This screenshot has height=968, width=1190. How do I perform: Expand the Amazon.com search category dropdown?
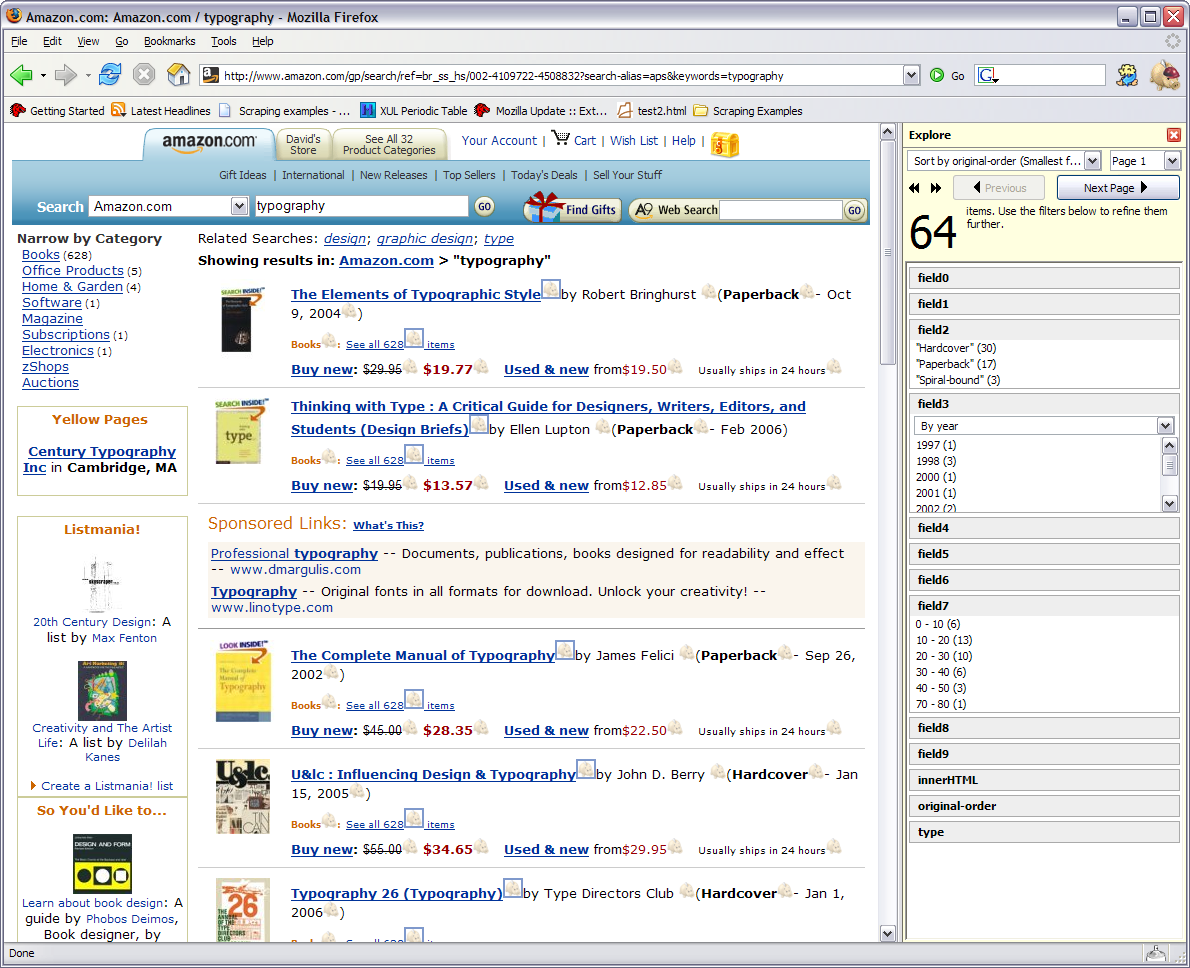tap(239, 206)
